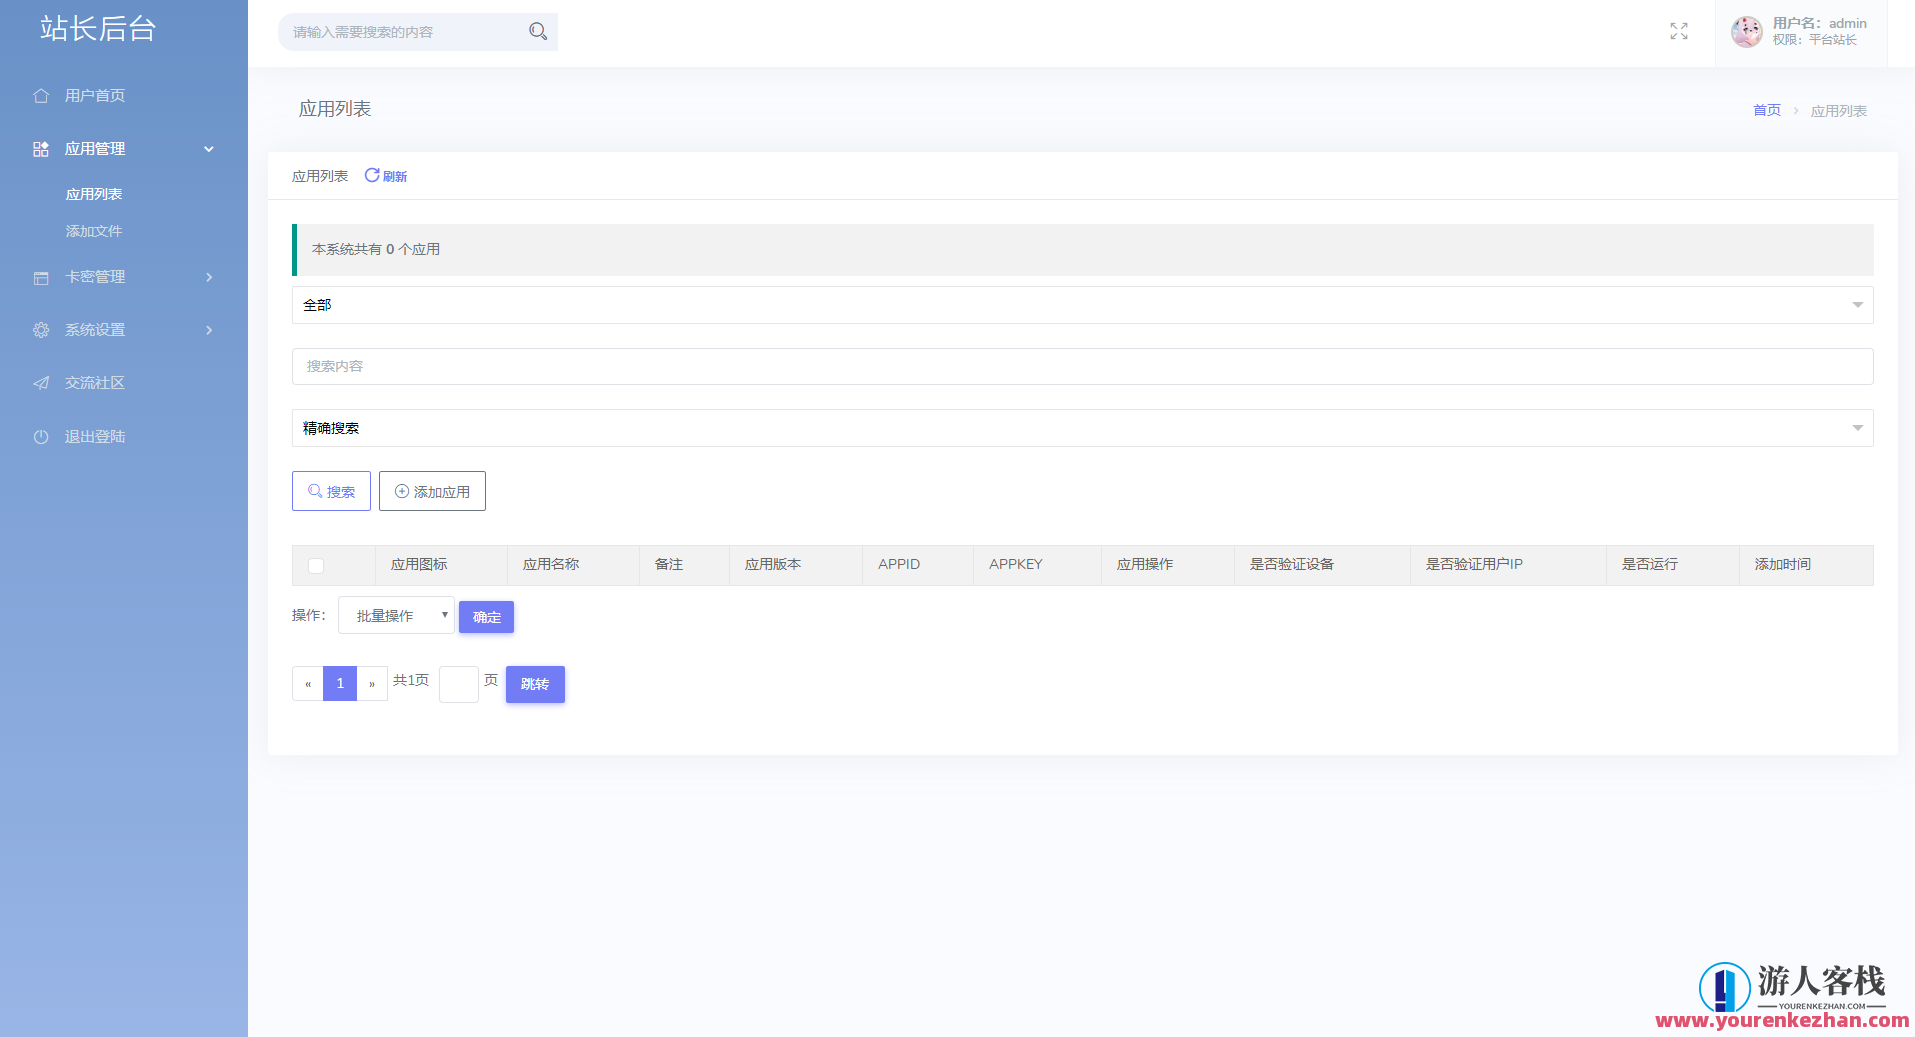The width and height of the screenshot is (1915, 1037).
Task: Open the 批量操作 batch action dropdown
Action: (x=396, y=616)
